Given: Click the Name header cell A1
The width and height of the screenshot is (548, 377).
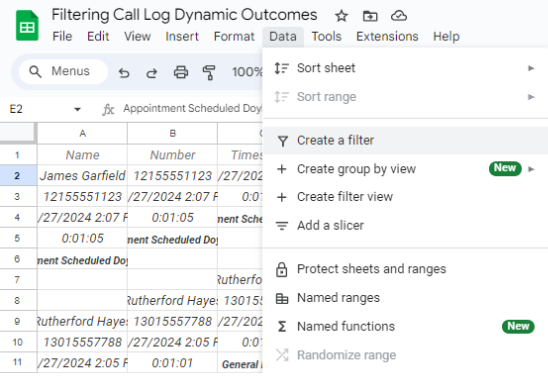Looking at the screenshot, I should (82, 155).
